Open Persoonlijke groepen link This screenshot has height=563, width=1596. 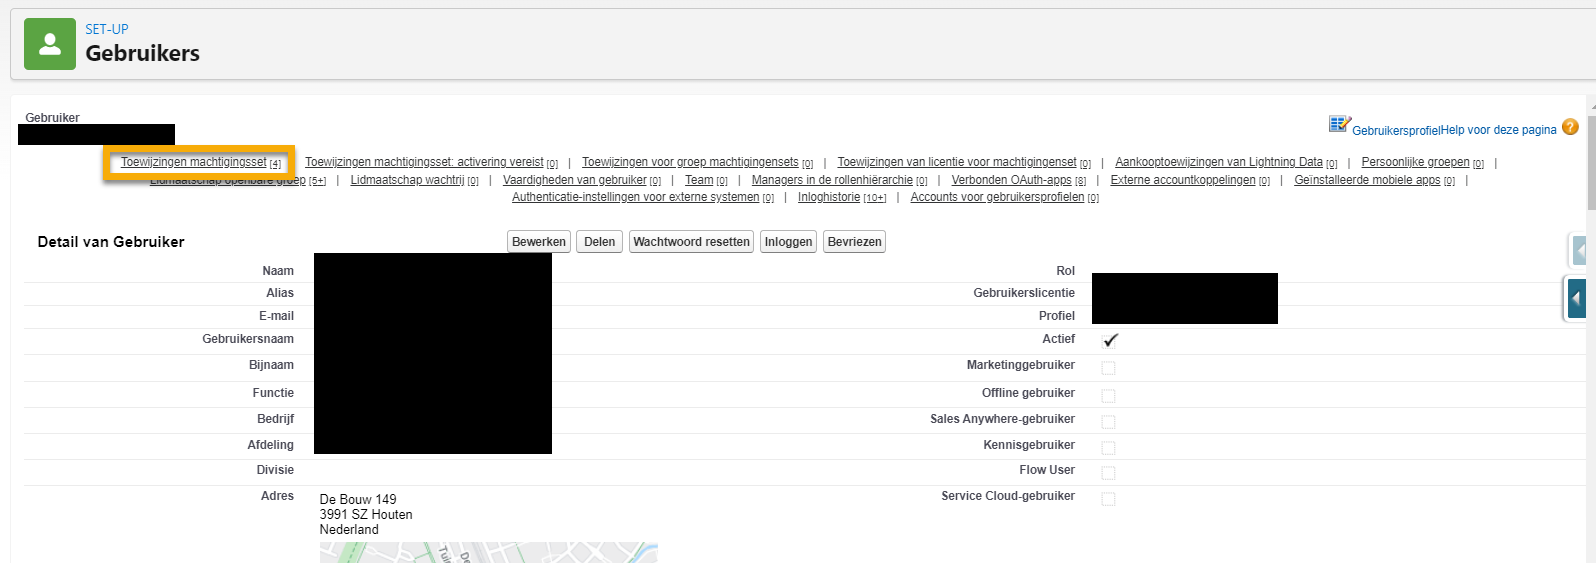point(1422,162)
